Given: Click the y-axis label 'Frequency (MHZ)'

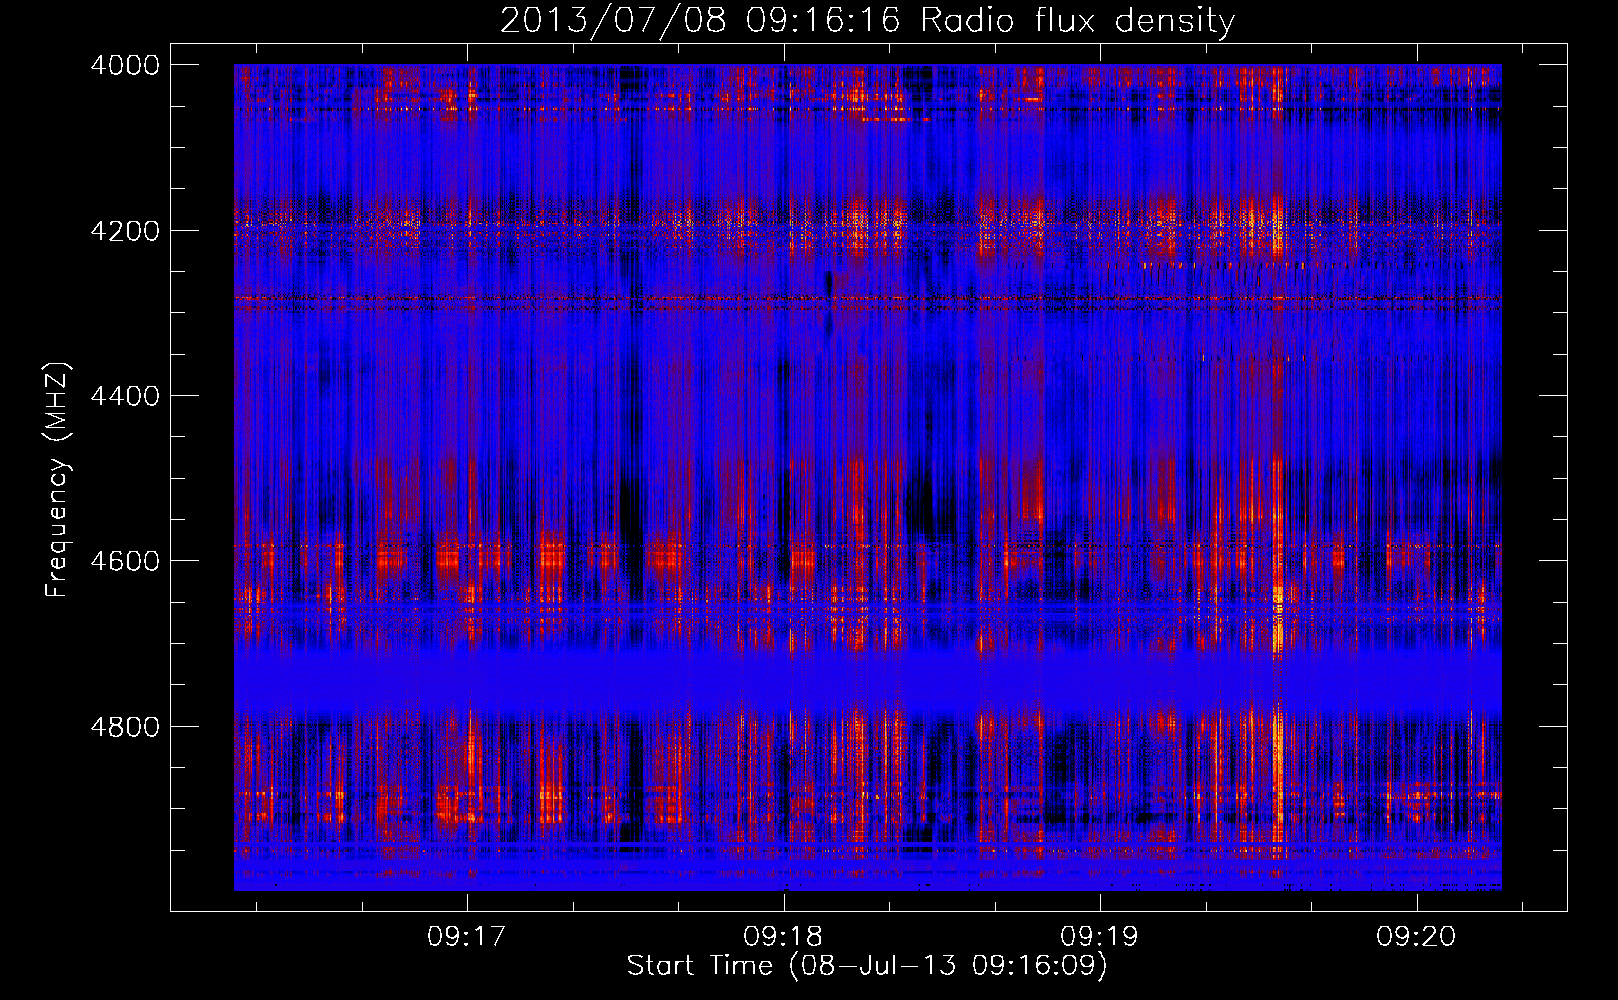Looking at the screenshot, I should [58, 480].
